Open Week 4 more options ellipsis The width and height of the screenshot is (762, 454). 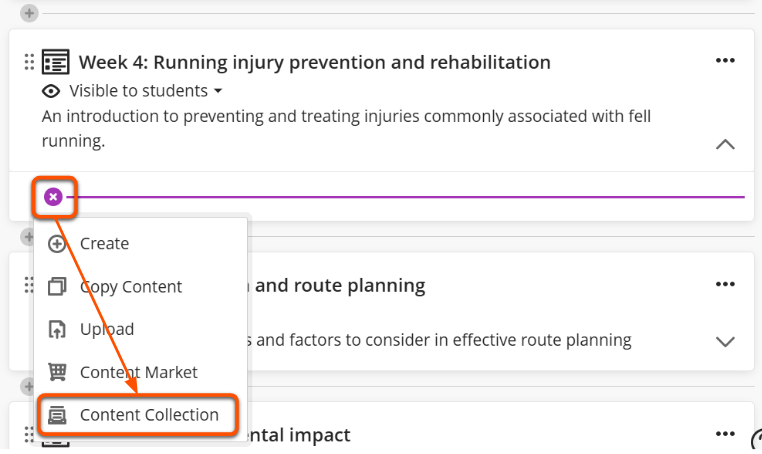[x=725, y=61]
